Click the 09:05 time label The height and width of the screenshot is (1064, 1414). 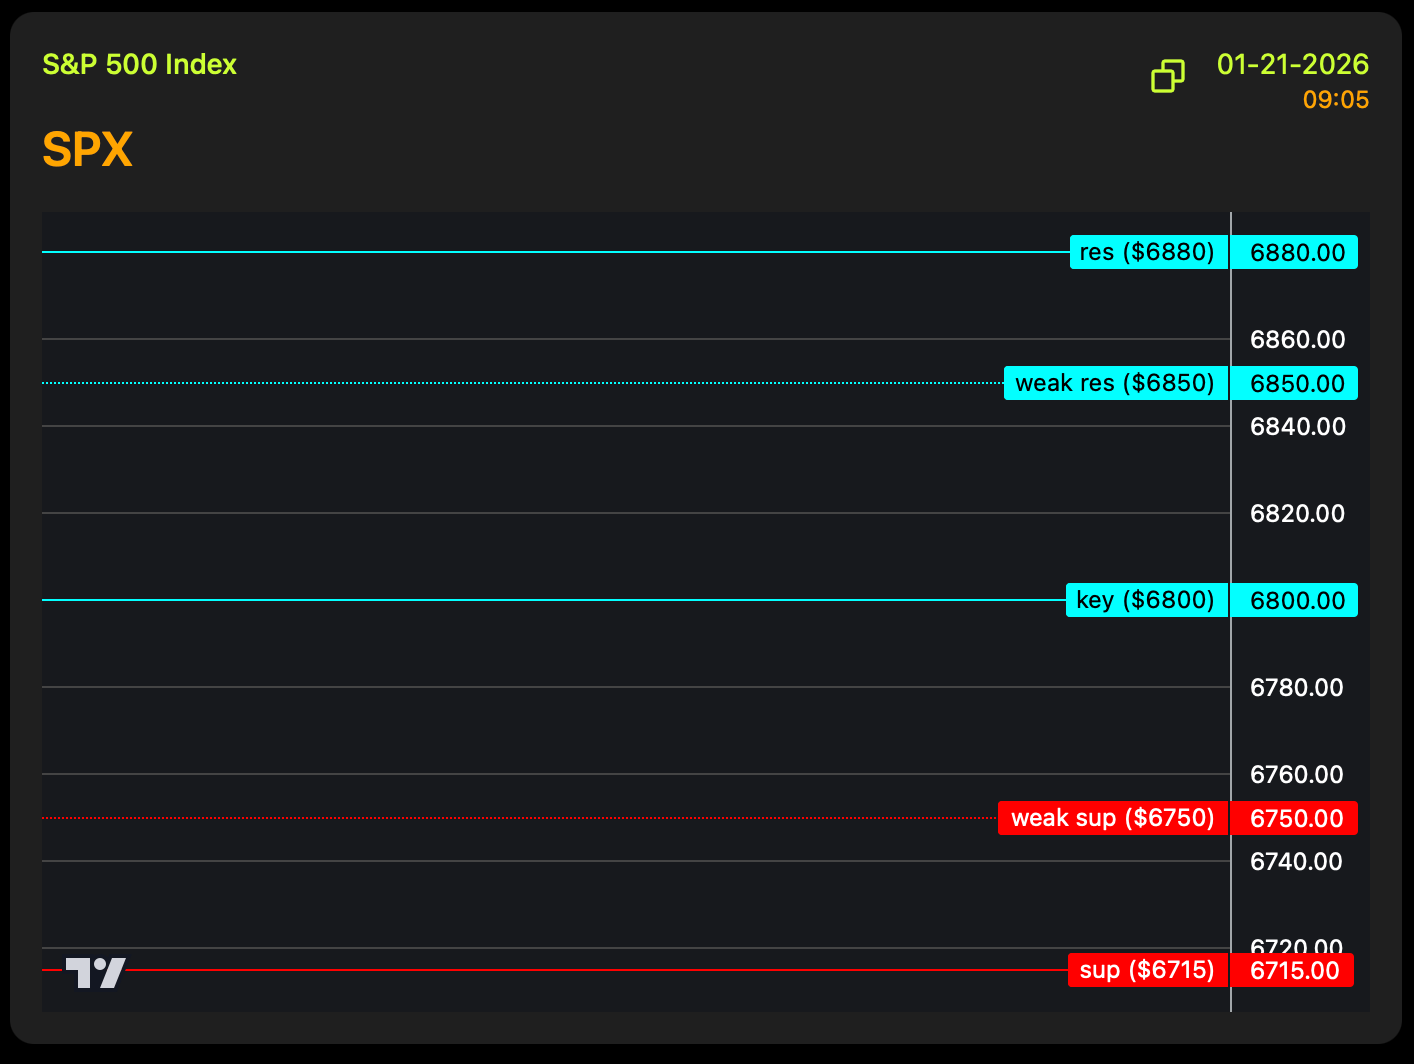[x=1335, y=100]
